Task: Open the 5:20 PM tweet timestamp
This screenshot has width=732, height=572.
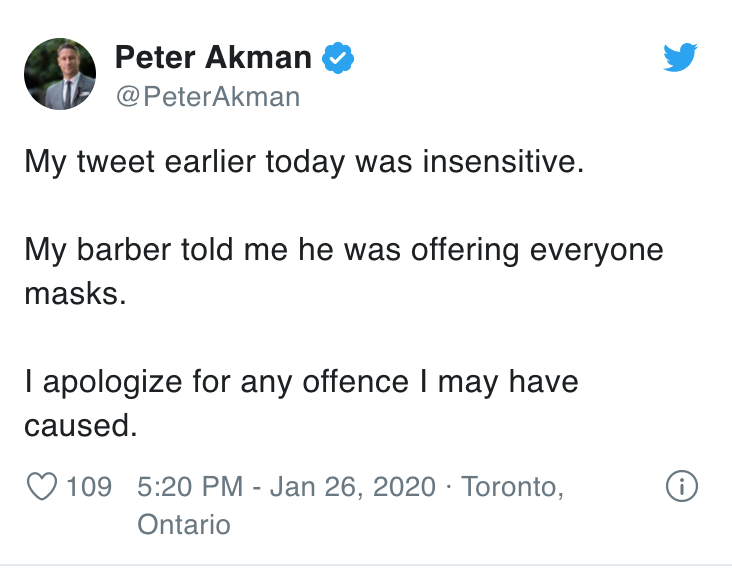Action: 190,487
